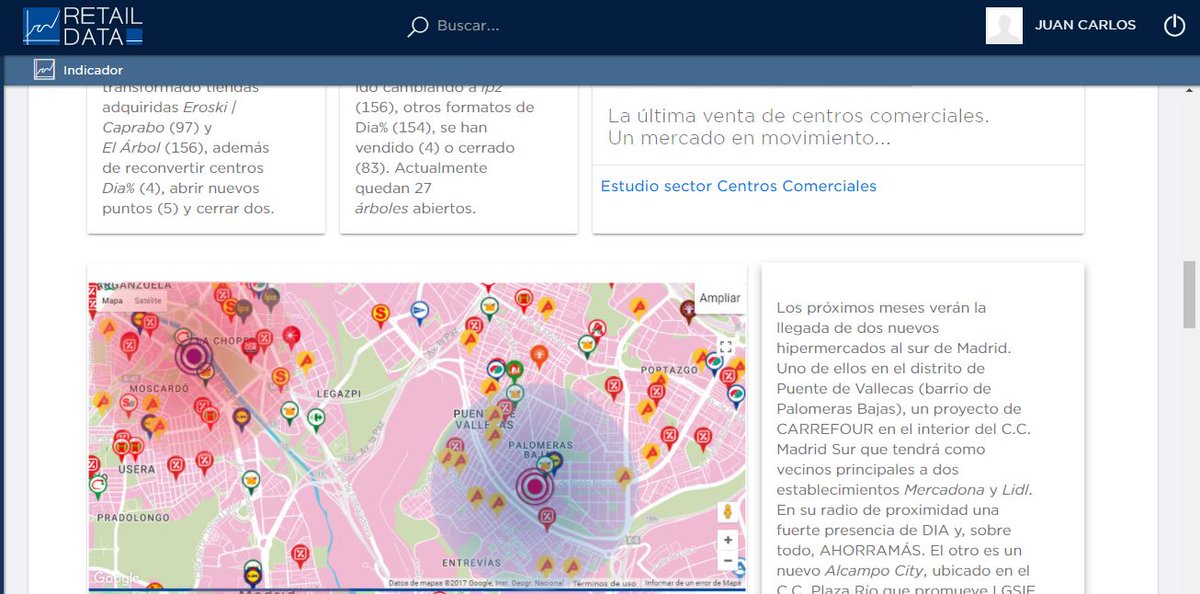Select the blue flag marker at map top

[420, 312]
